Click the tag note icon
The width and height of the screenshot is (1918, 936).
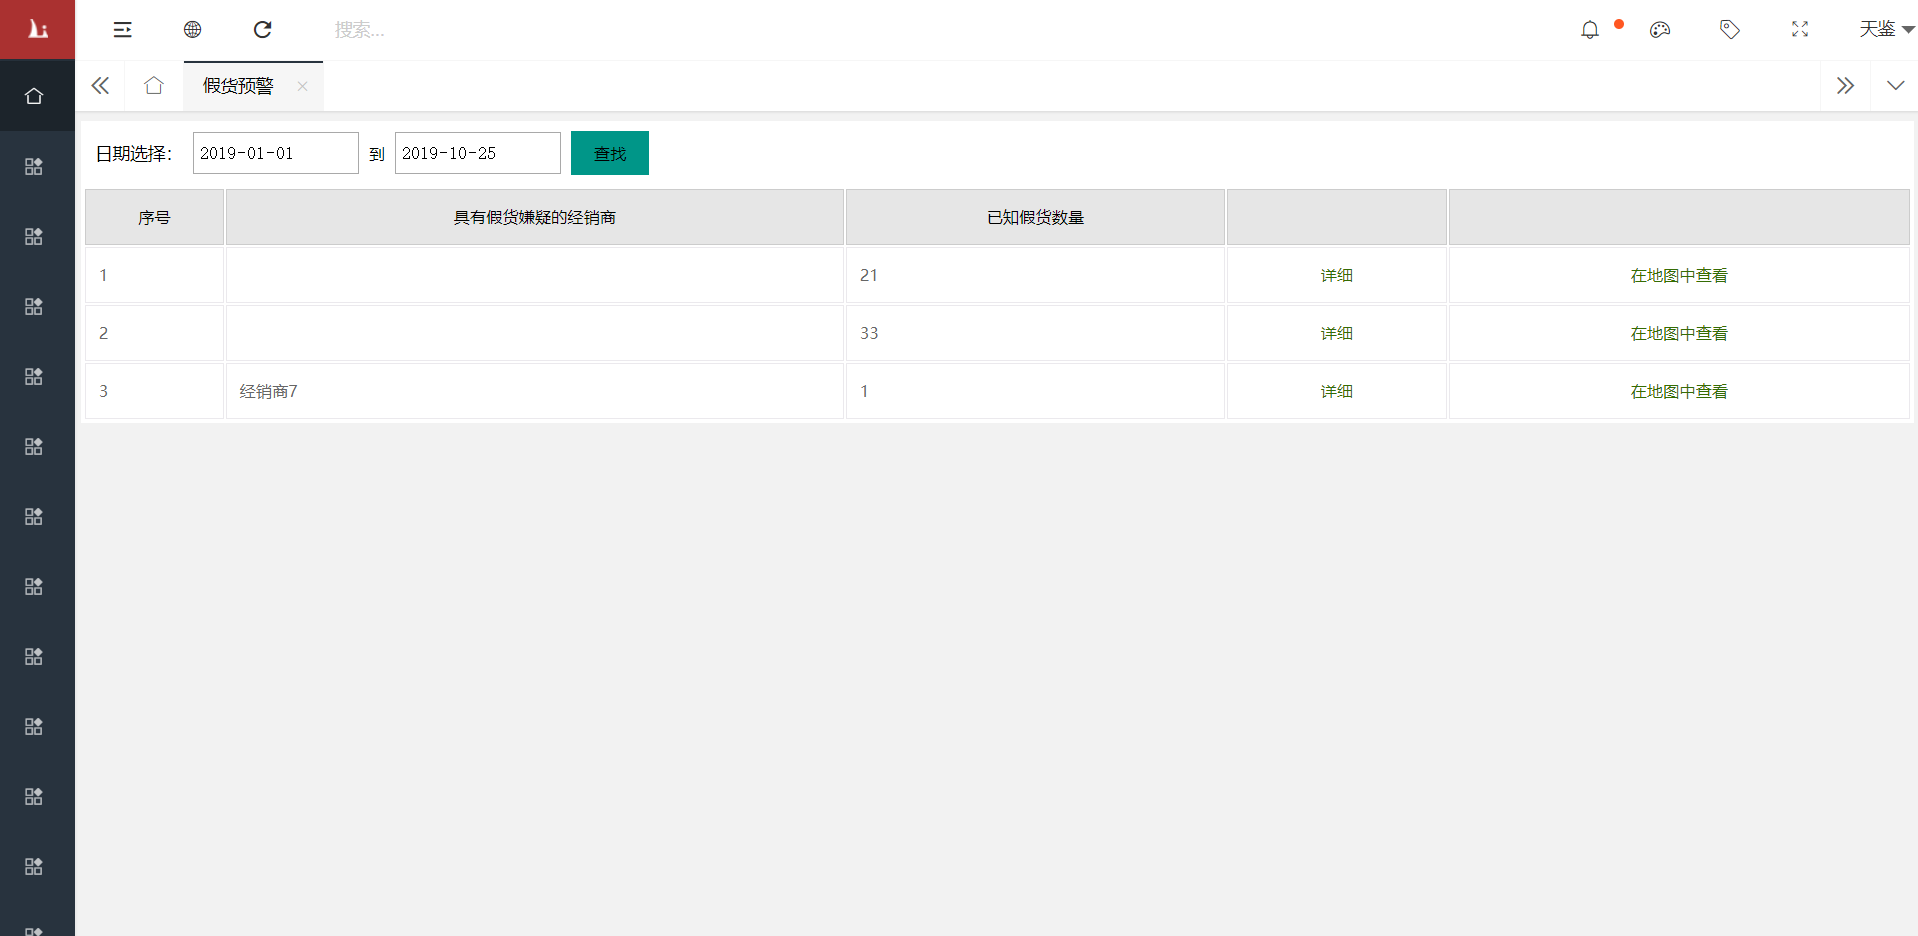[x=1729, y=30]
